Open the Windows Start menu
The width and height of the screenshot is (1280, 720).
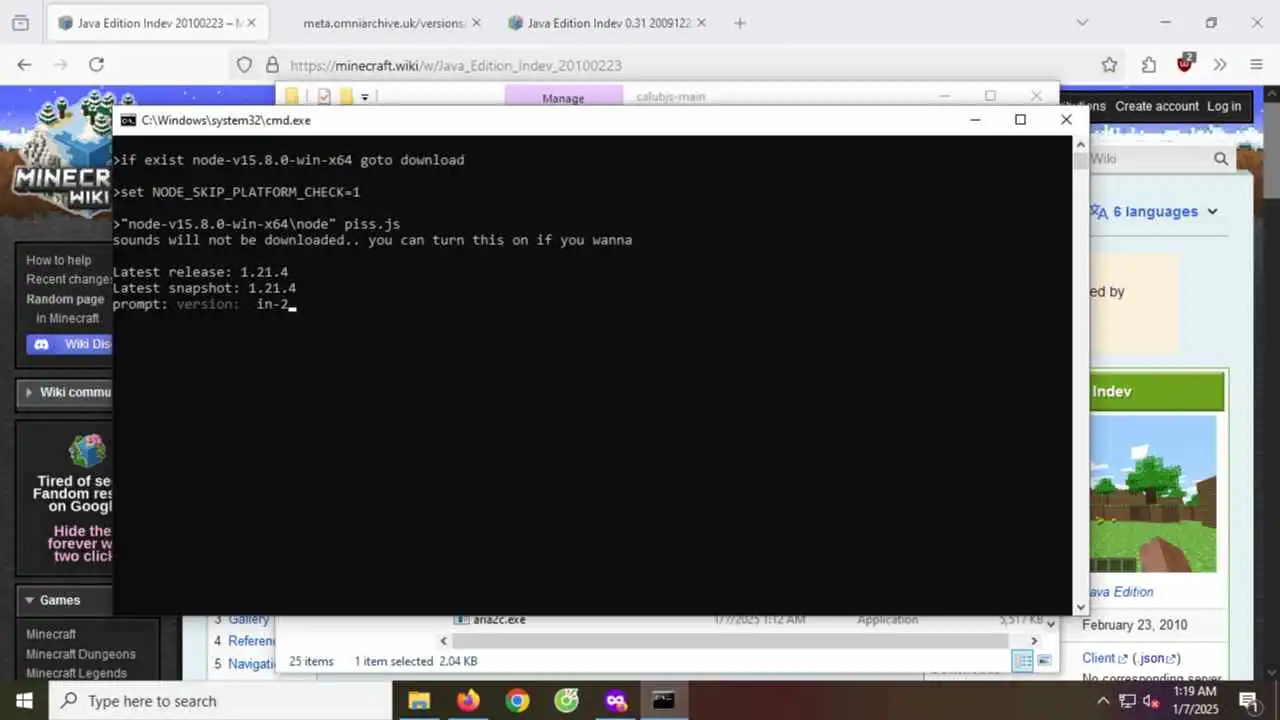24,701
